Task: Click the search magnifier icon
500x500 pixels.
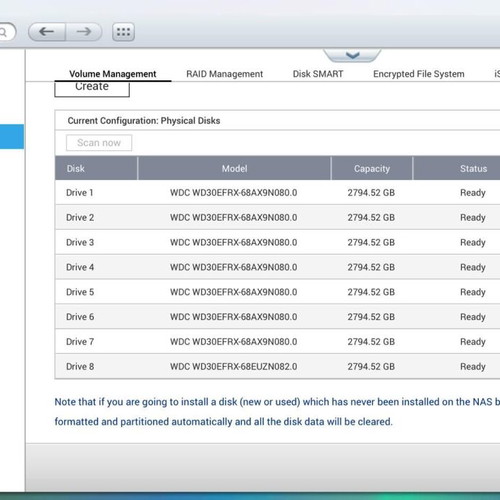Action: click(x=3, y=32)
